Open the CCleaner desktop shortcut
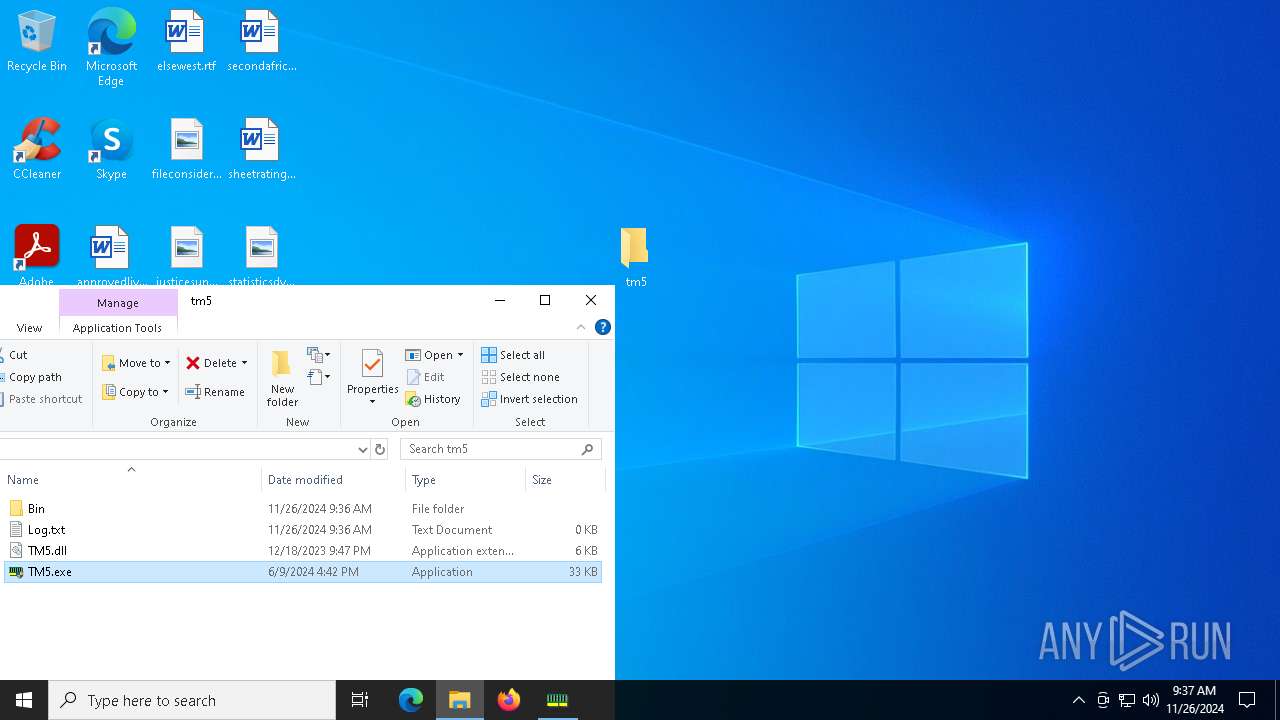 coord(37,150)
